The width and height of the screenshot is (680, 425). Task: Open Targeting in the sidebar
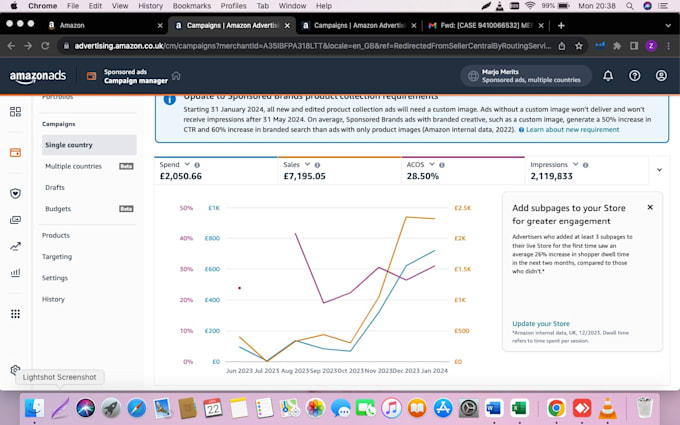[57, 256]
